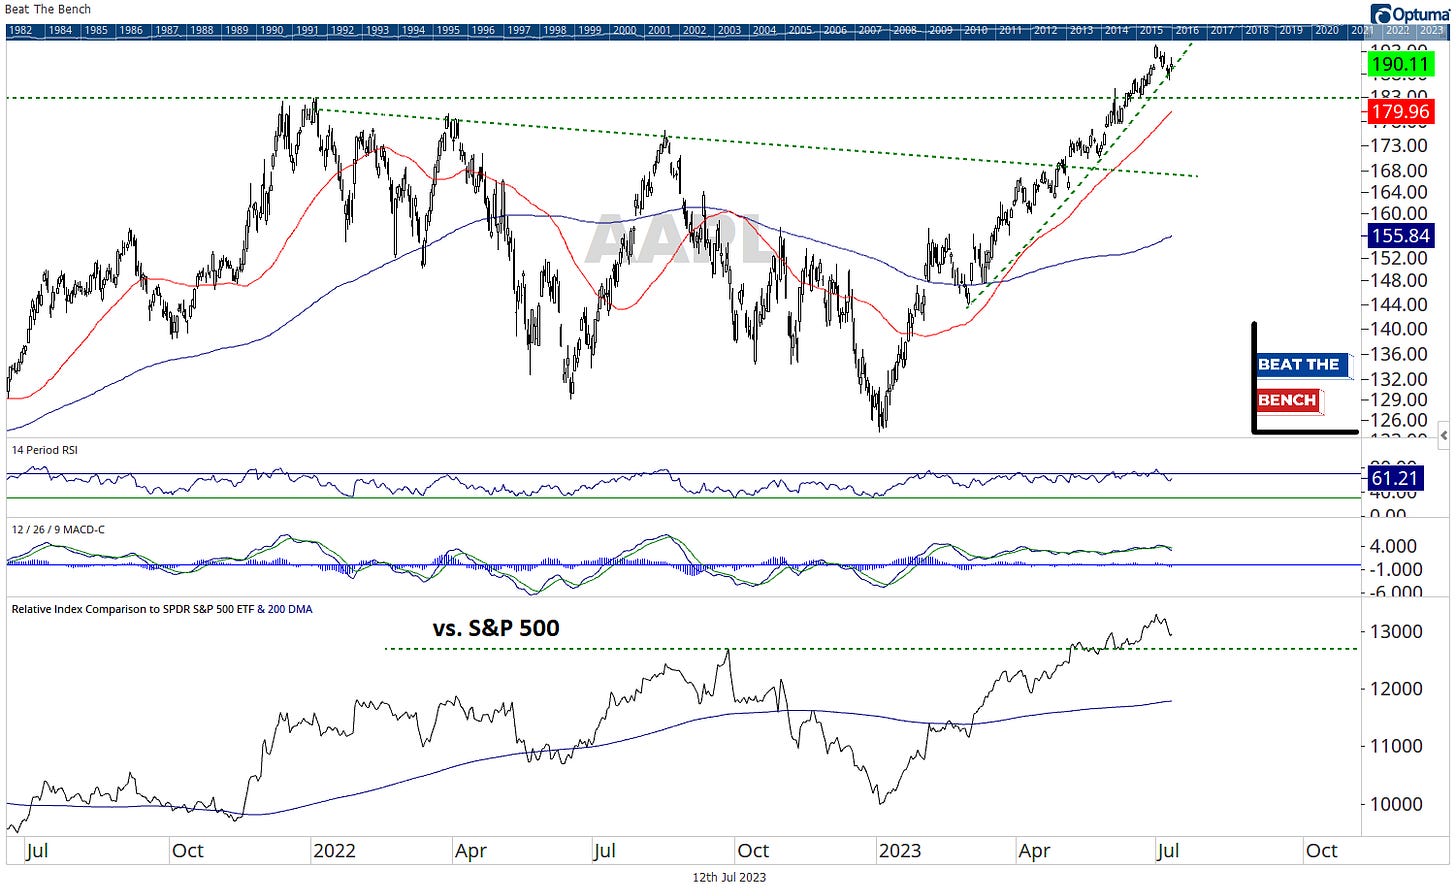The width and height of the screenshot is (1456, 896).
Task: Select 2001 in the year navigator bar
Action: pos(660,30)
